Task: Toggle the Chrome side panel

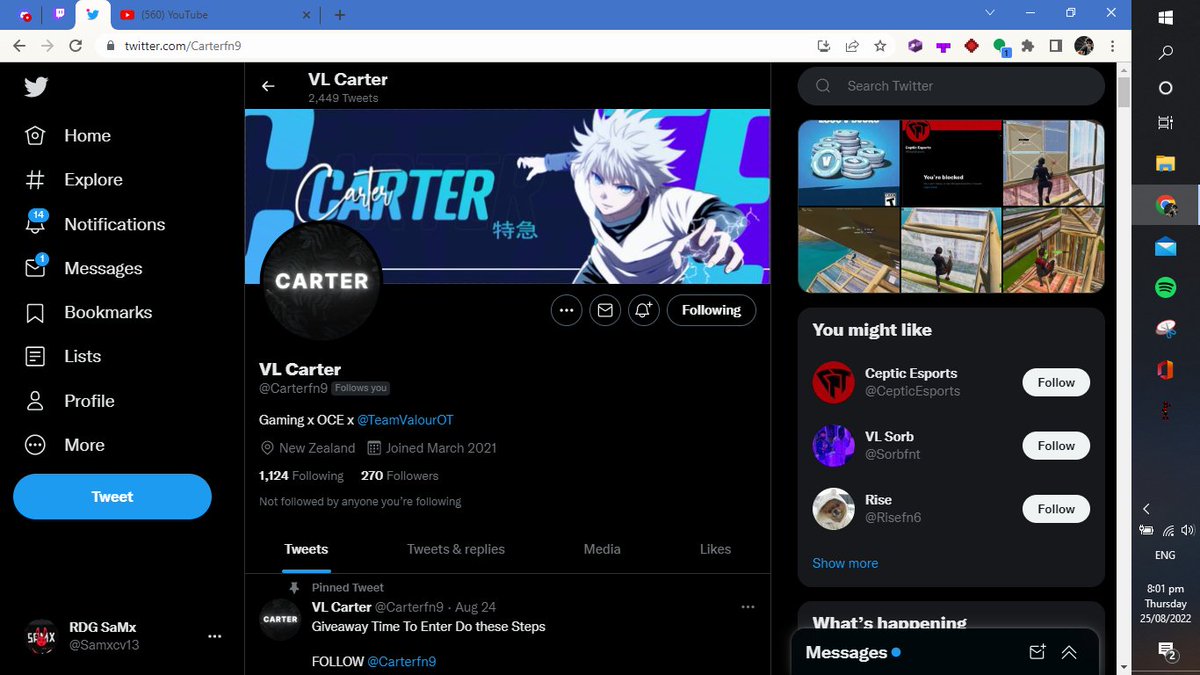Action: point(1055,46)
